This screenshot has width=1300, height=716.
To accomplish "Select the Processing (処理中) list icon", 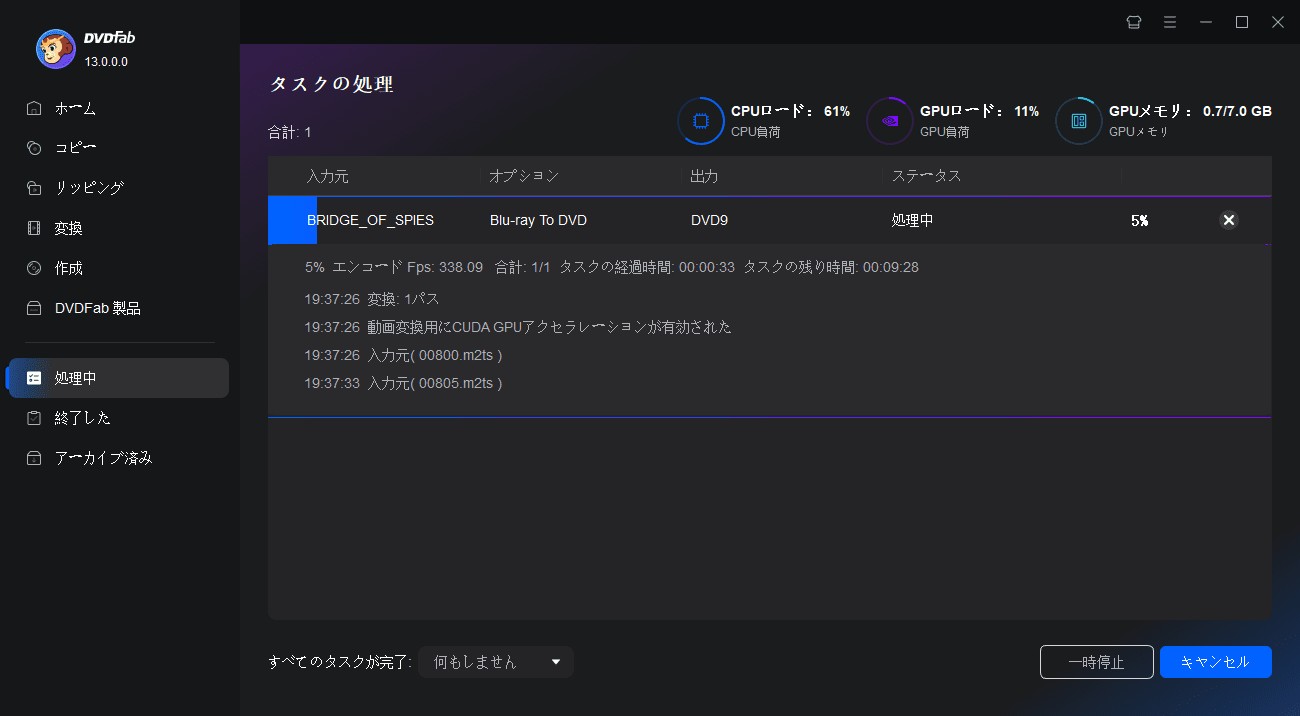I will pos(34,378).
